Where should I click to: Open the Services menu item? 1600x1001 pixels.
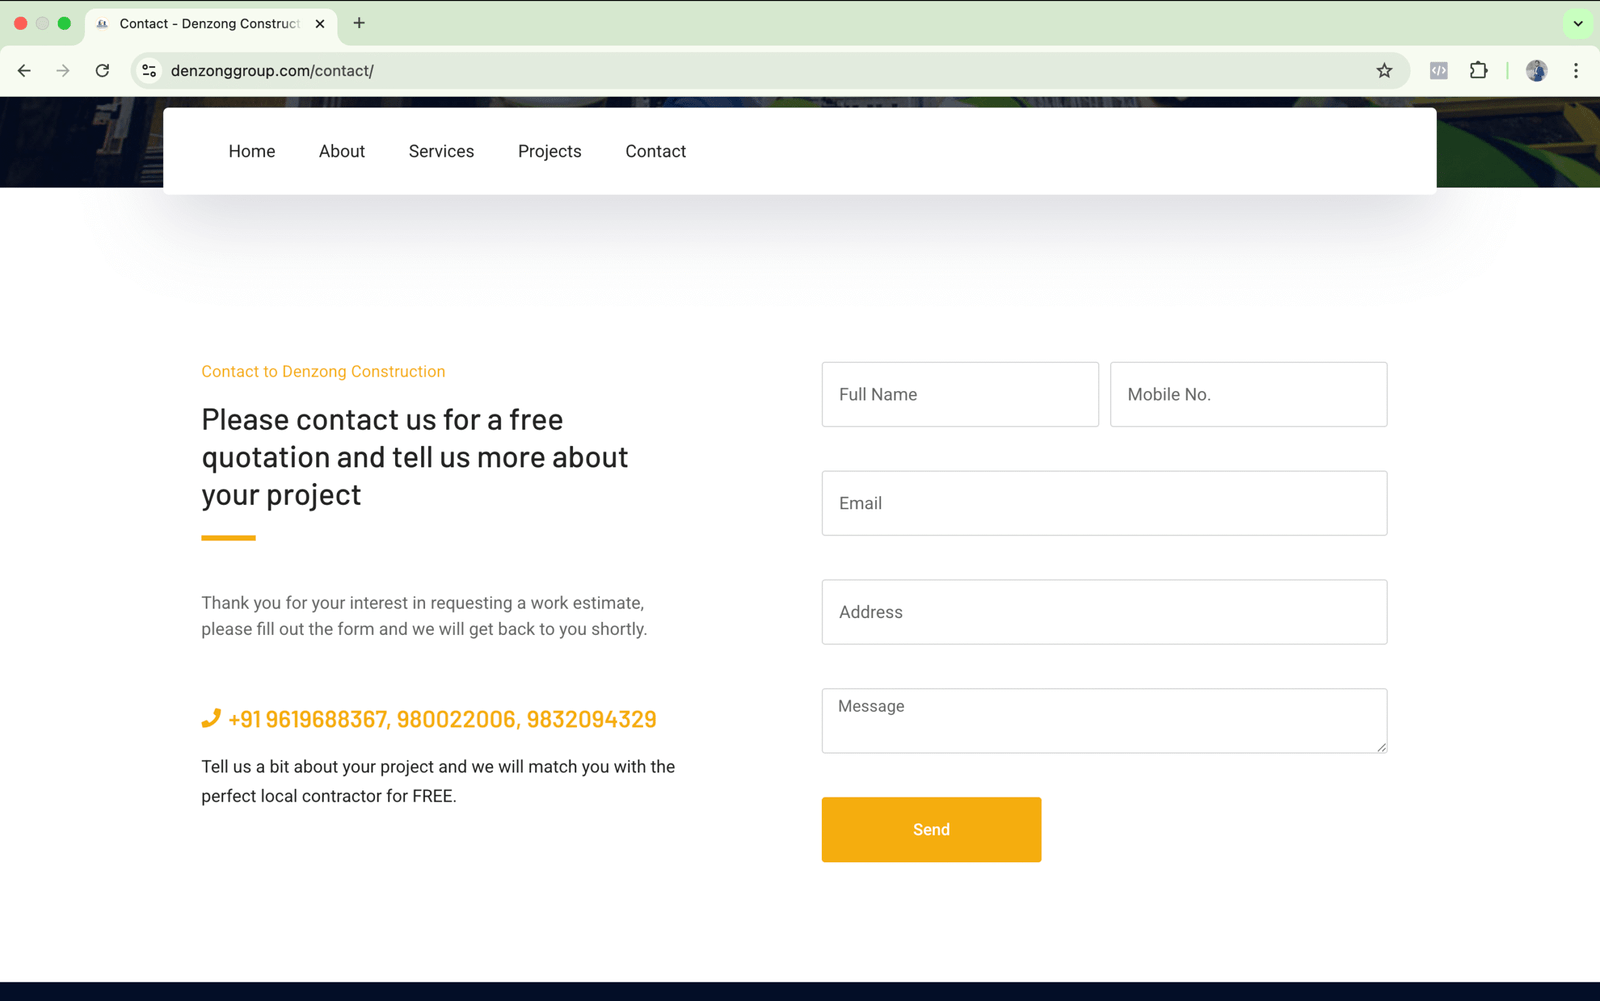441,151
